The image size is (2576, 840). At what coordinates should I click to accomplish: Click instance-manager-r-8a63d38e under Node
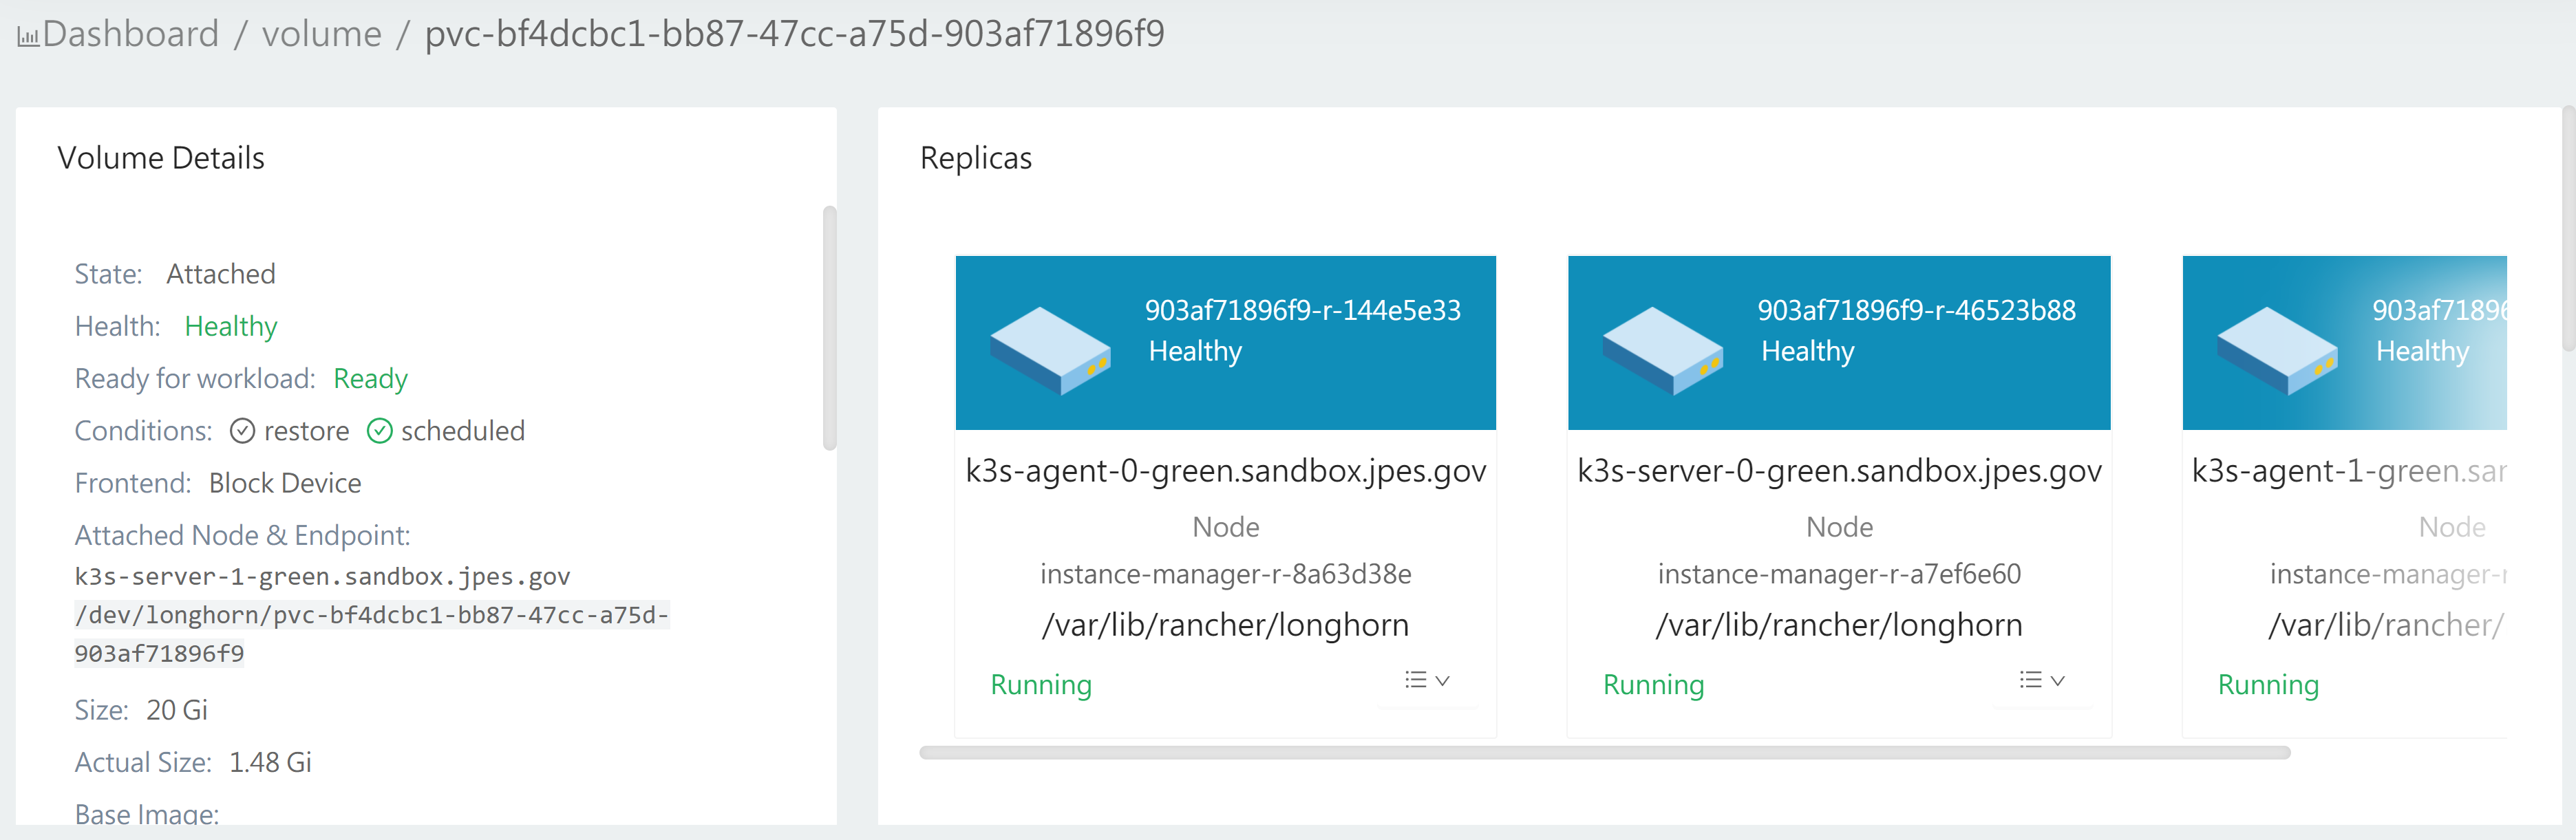coord(1225,574)
